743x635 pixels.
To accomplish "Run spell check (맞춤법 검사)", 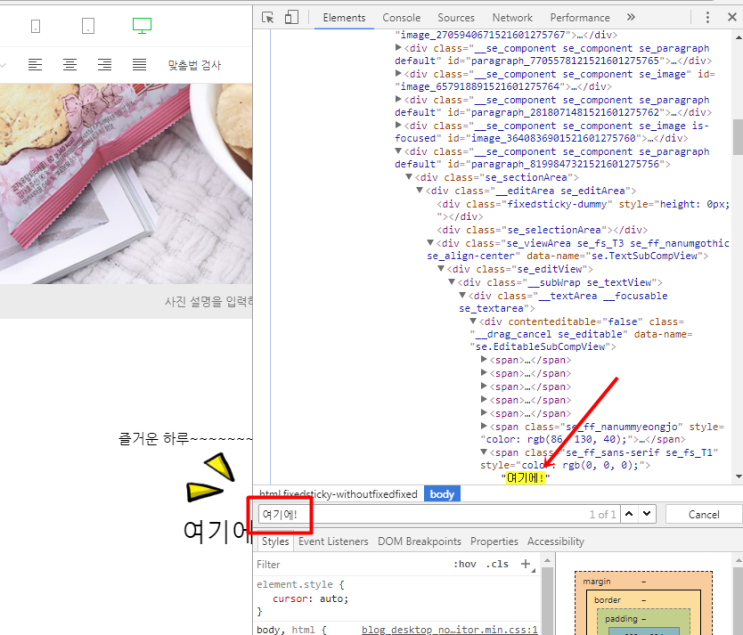I will coord(194,65).
